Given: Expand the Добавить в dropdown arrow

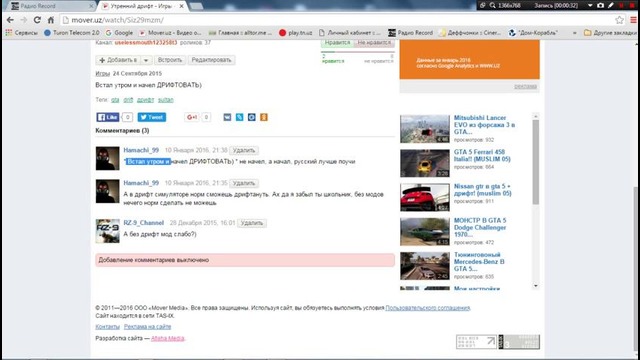Looking at the screenshot, I should click(x=146, y=60).
